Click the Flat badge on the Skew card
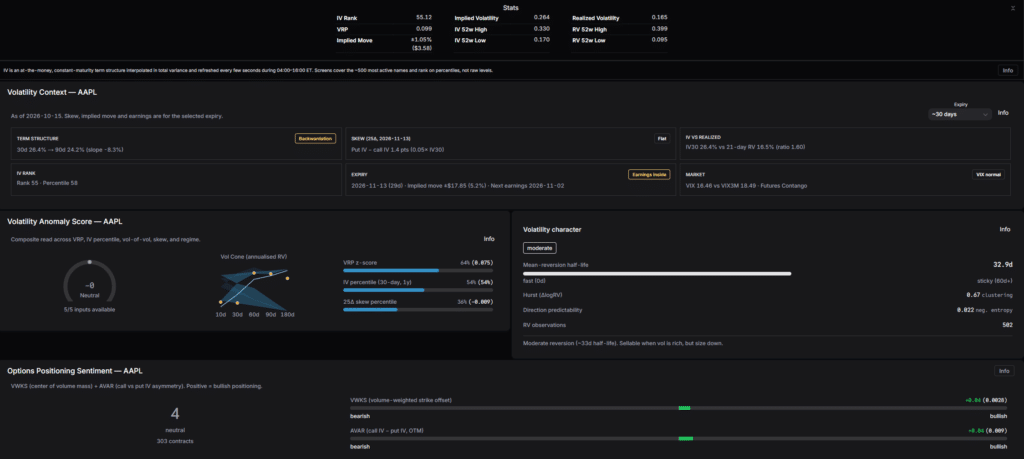This screenshot has height=459, width=1024. pyautogui.click(x=662, y=138)
